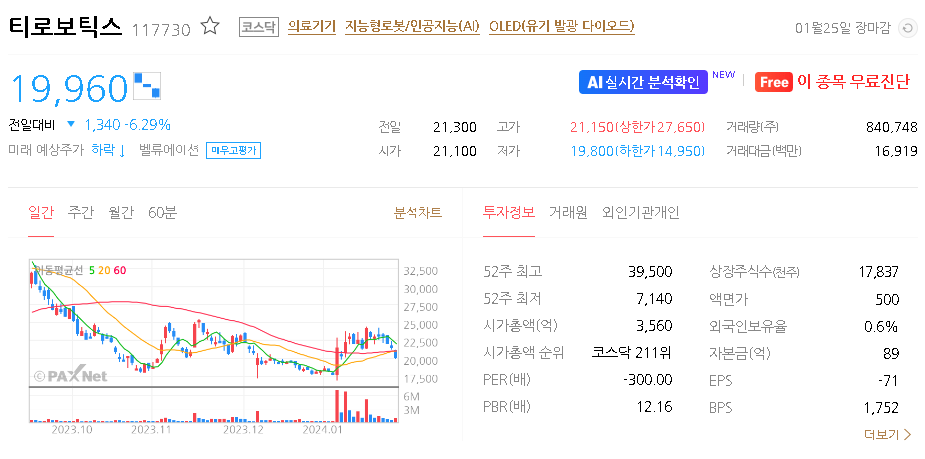
Task: Select the 거래원 tab
Action: [x=568, y=212]
